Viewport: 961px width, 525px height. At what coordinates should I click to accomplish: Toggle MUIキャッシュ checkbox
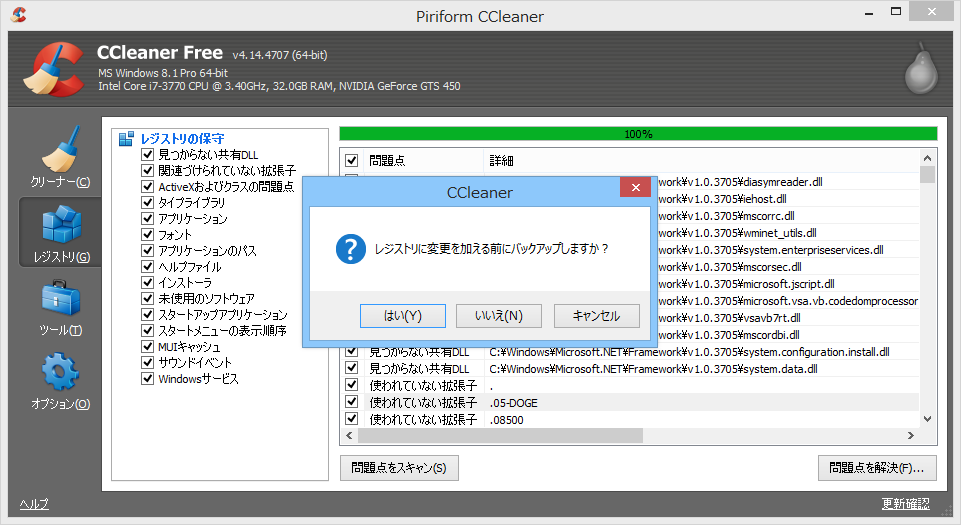click(x=147, y=347)
